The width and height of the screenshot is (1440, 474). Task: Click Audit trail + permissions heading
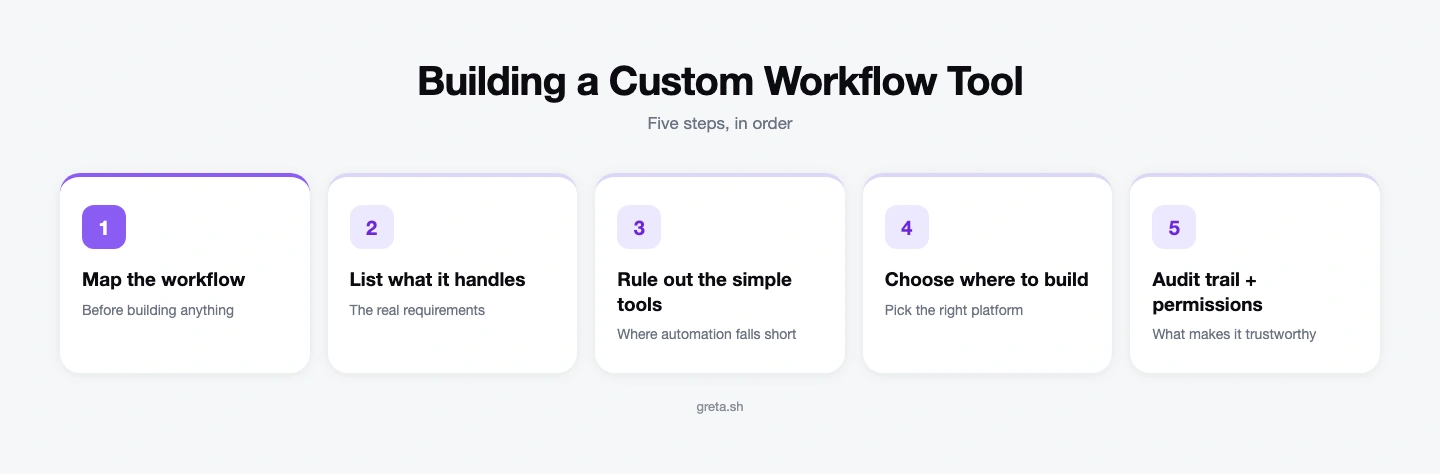[1207, 291]
